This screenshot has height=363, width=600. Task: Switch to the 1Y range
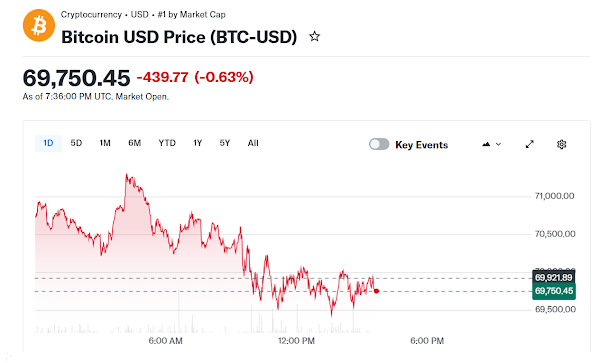[197, 143]
